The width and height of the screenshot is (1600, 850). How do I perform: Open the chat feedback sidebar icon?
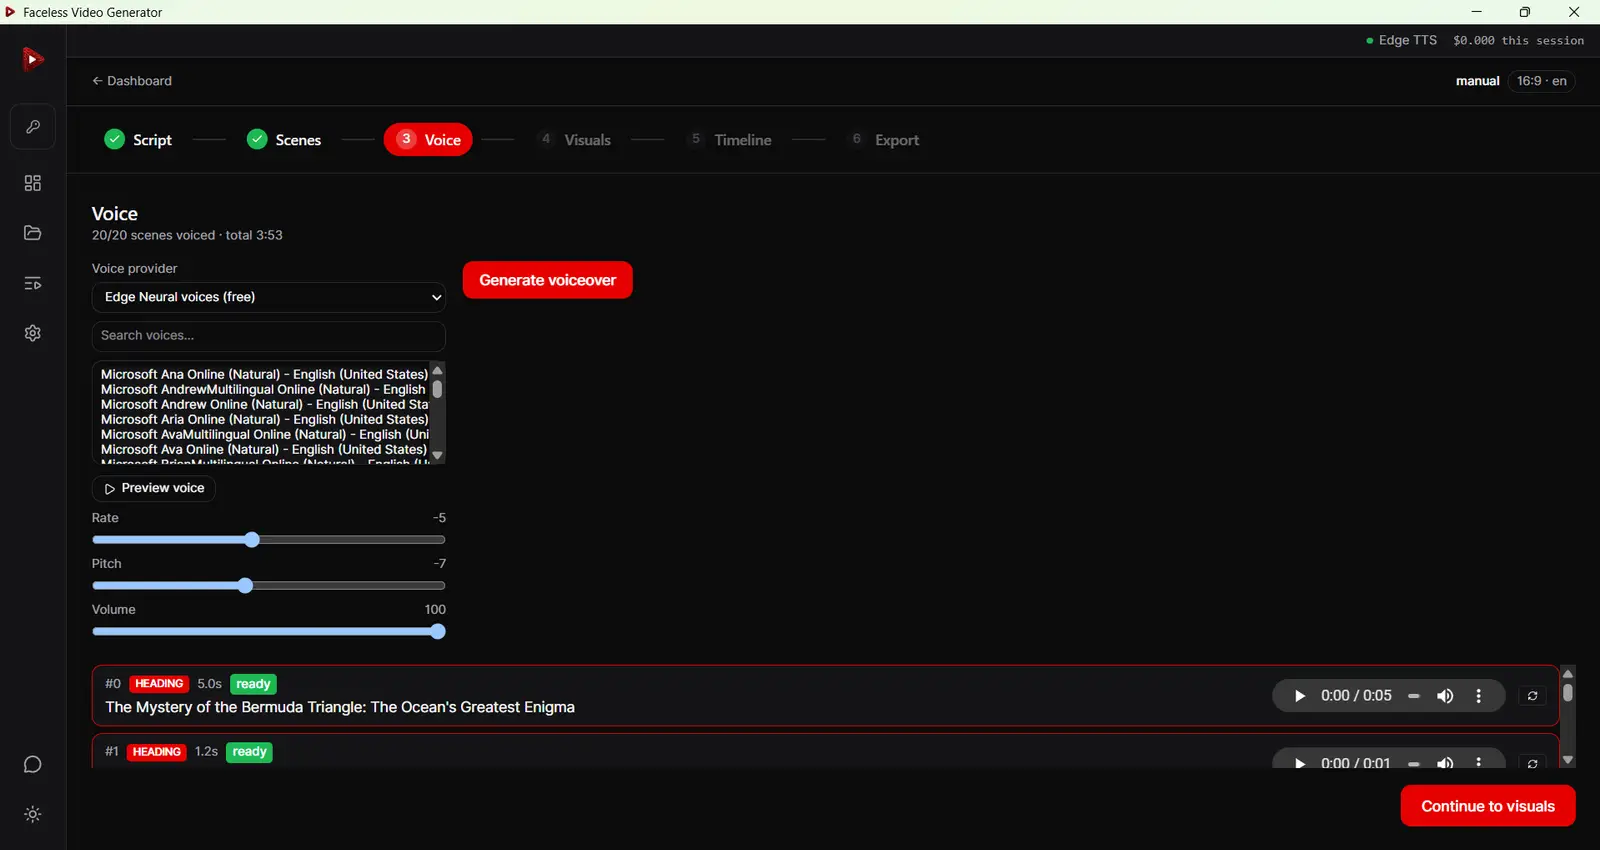tap(33, 765)
